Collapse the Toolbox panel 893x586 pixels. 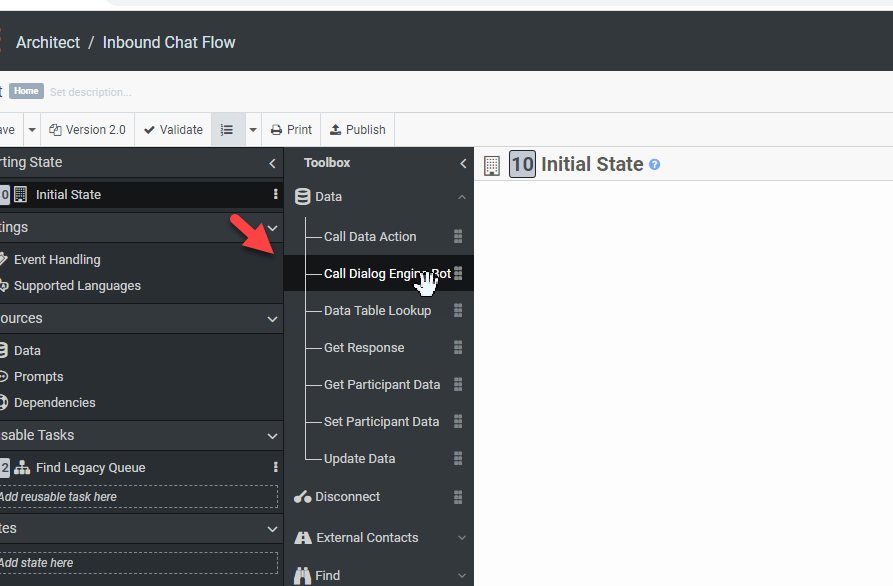(462, 163)
